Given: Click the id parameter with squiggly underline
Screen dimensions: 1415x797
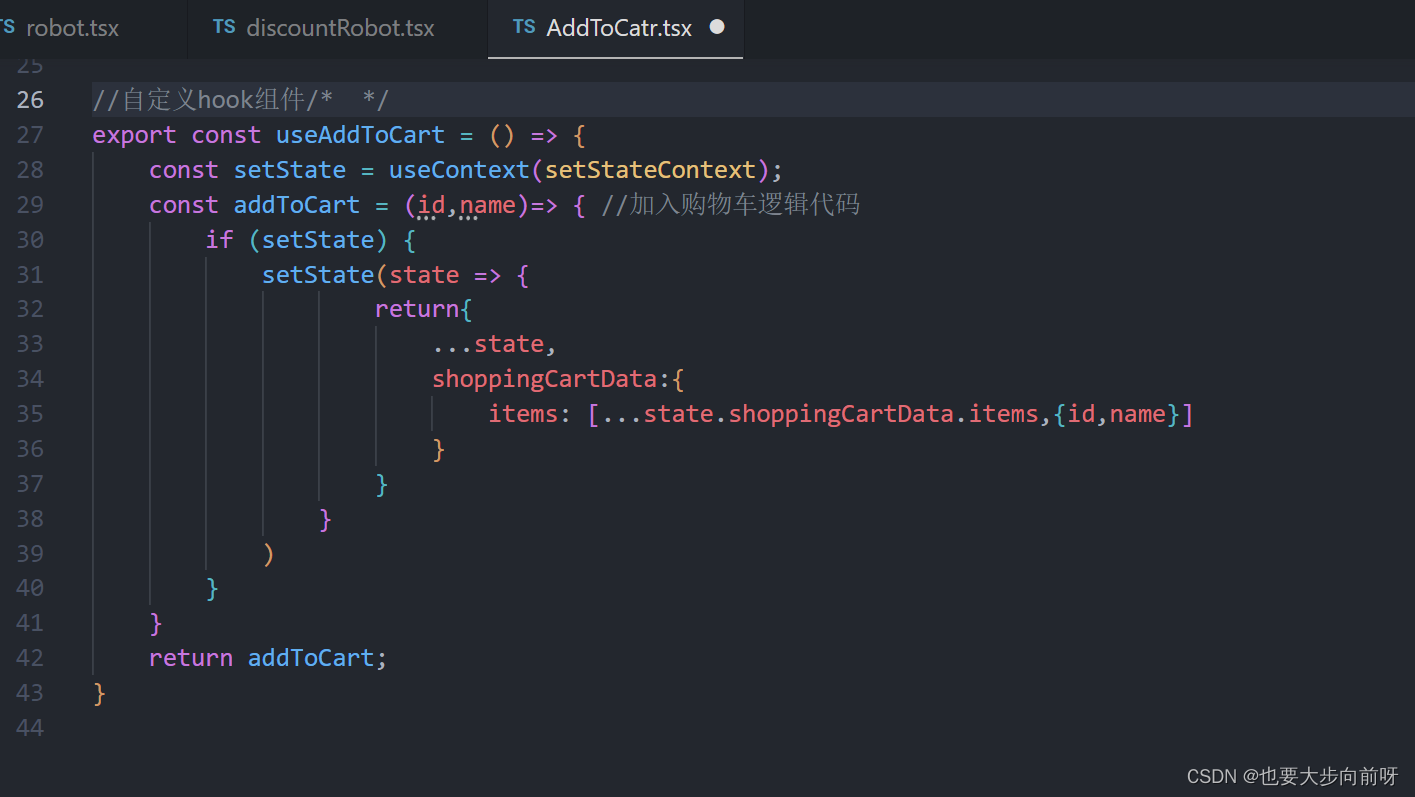Looking at the screenshot, I should coord(430,204).
